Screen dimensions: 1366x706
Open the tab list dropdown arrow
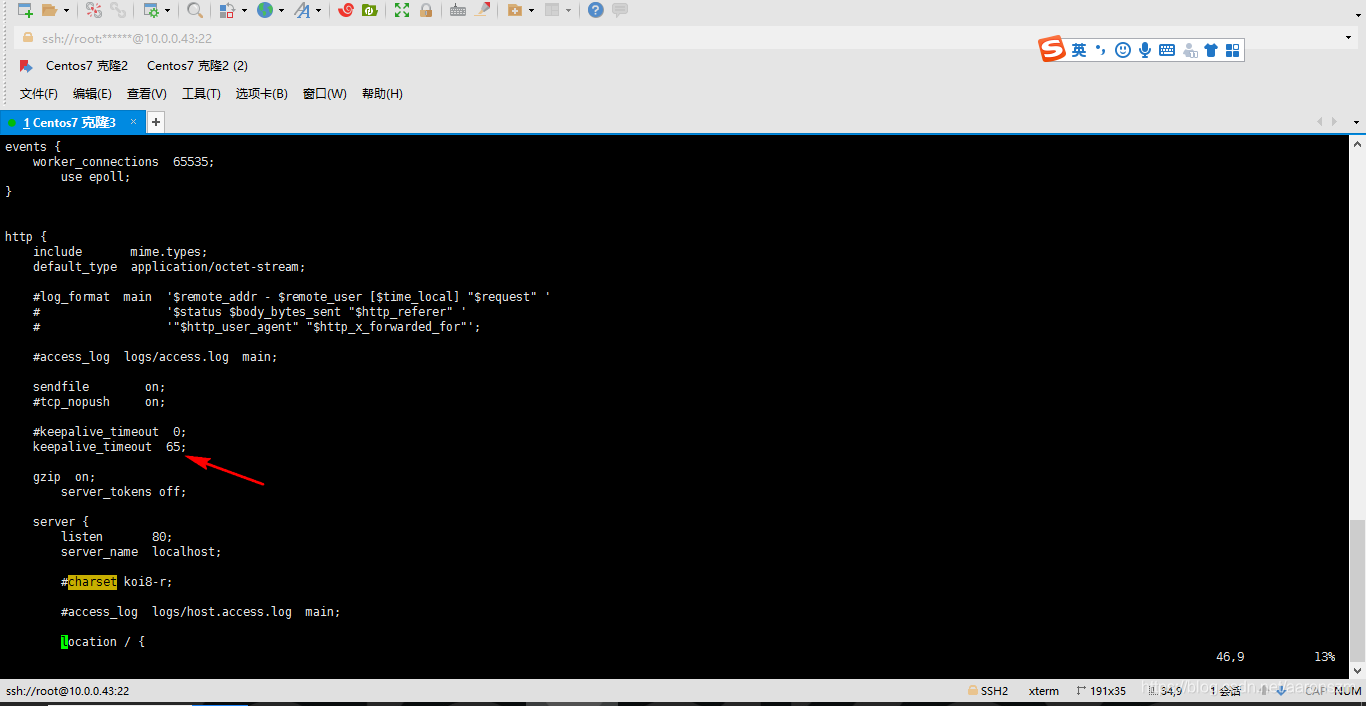tap(1357, 122)
